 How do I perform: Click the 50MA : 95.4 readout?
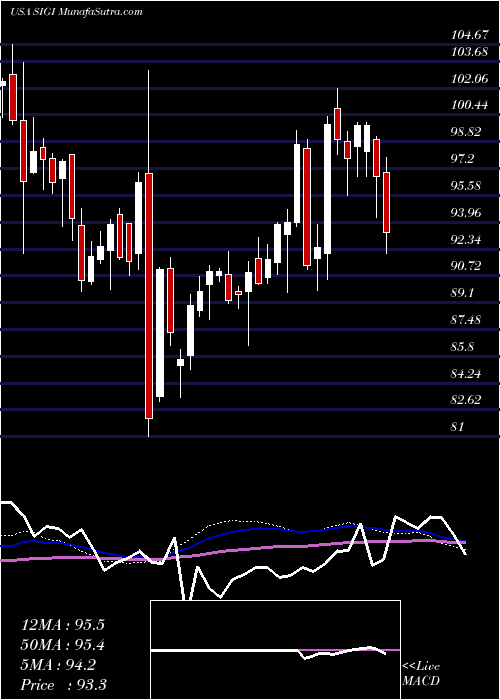point(62,645)
